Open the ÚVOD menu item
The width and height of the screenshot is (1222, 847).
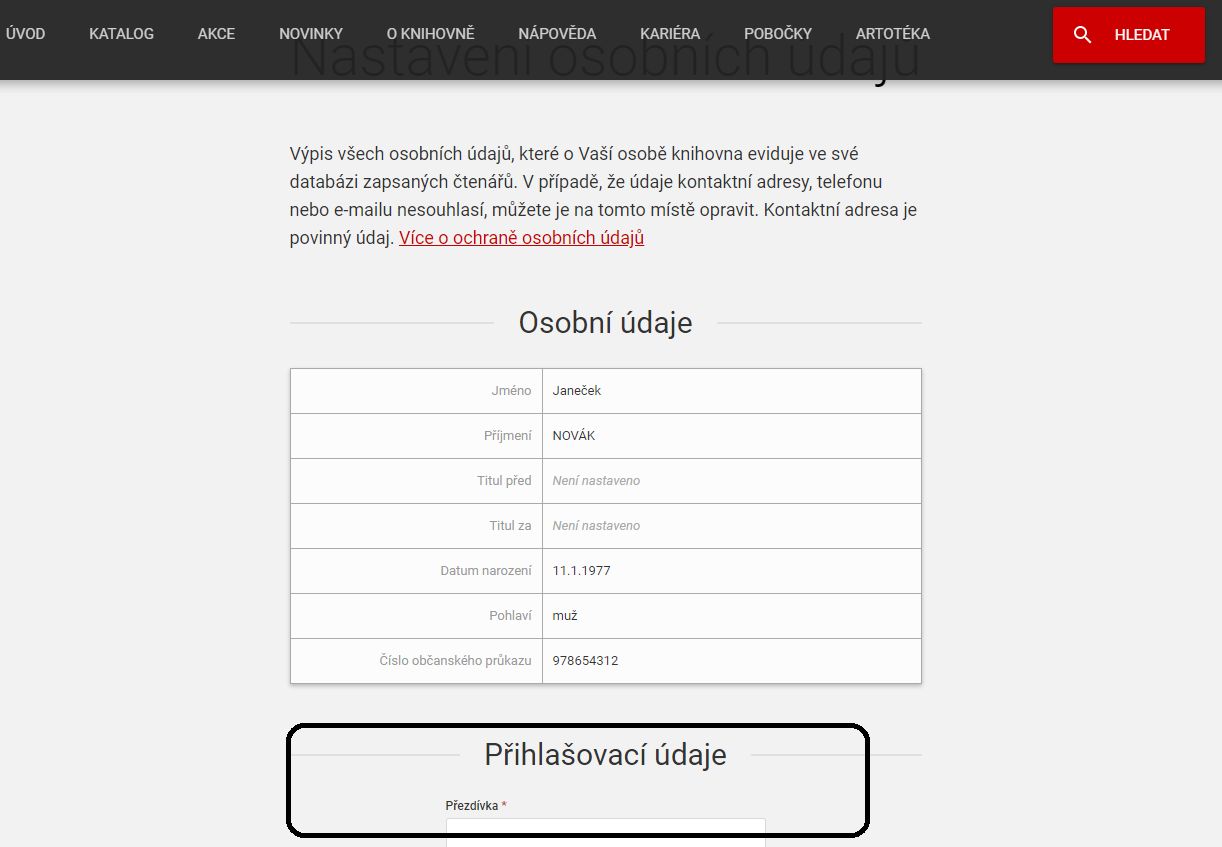pos(25,34)
